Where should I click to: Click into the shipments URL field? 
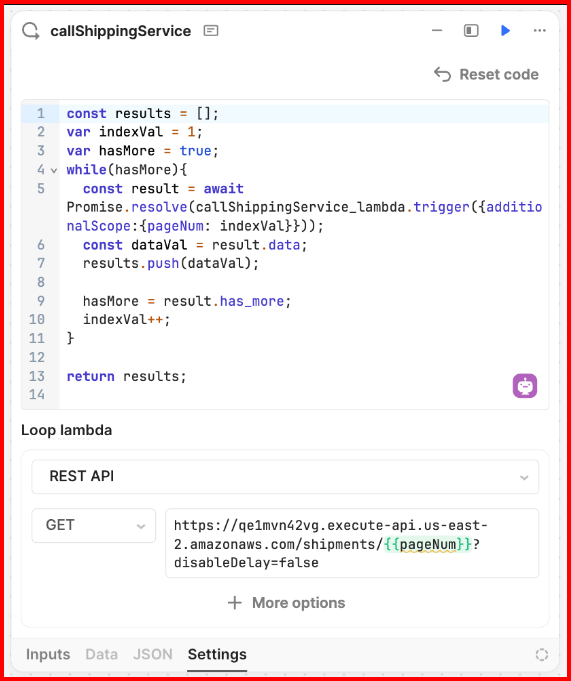tap(352, 543)
